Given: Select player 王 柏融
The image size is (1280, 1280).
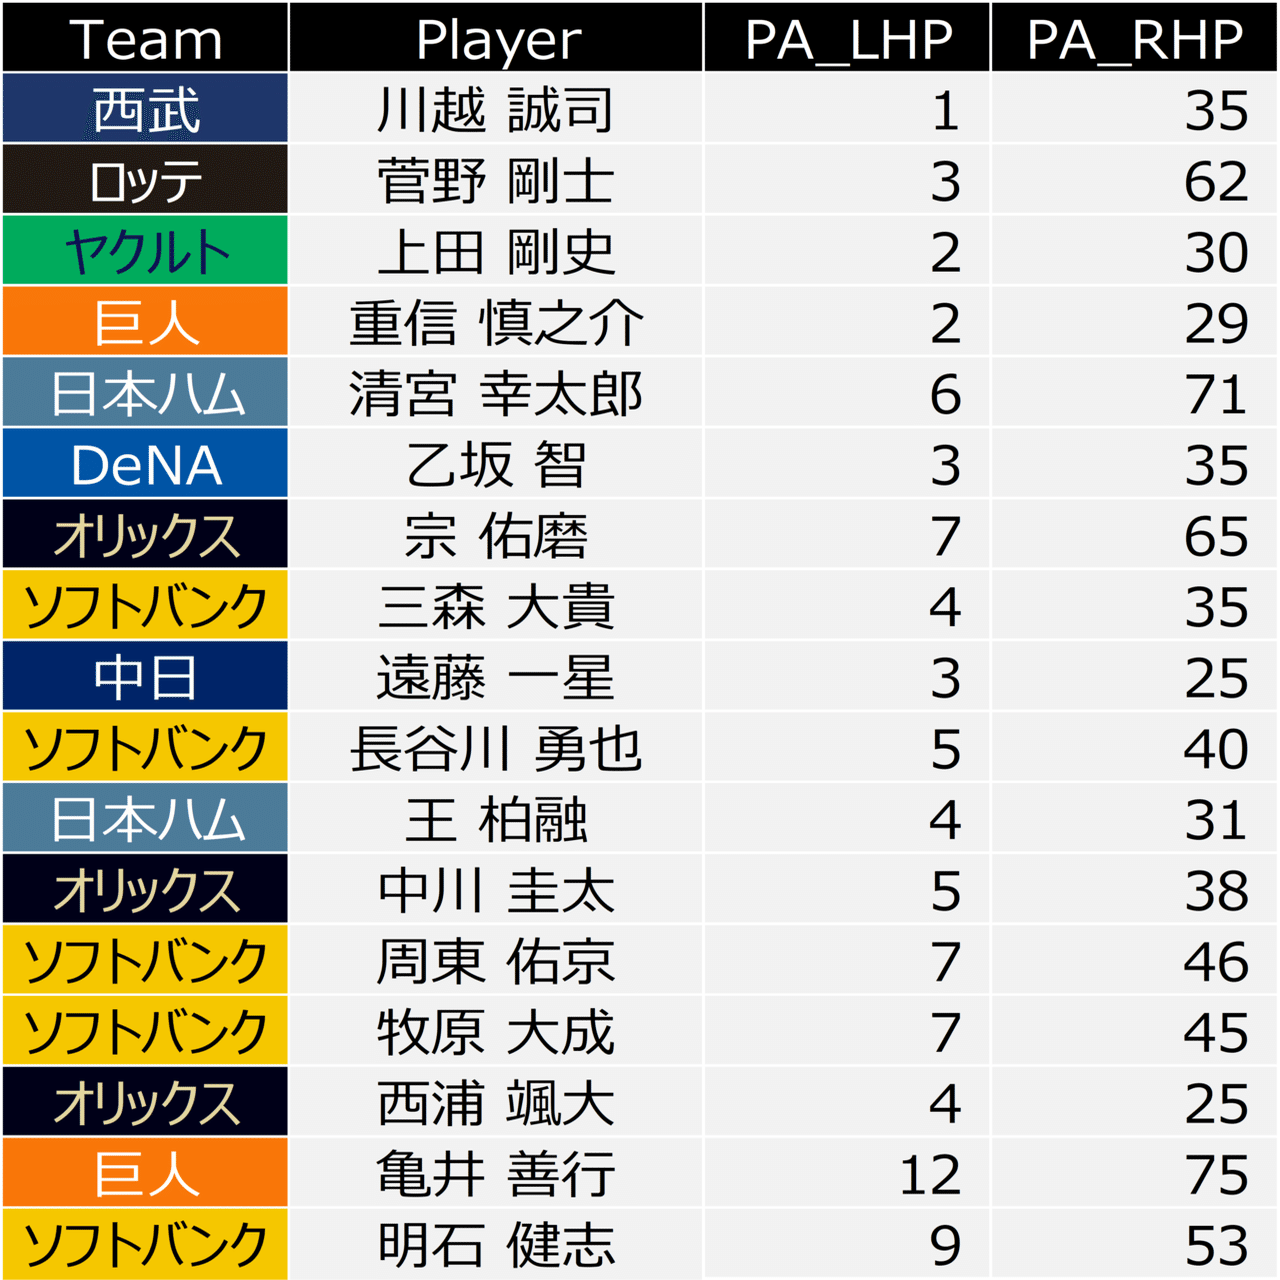Looking at the screenshot, I should pos(496,820).
